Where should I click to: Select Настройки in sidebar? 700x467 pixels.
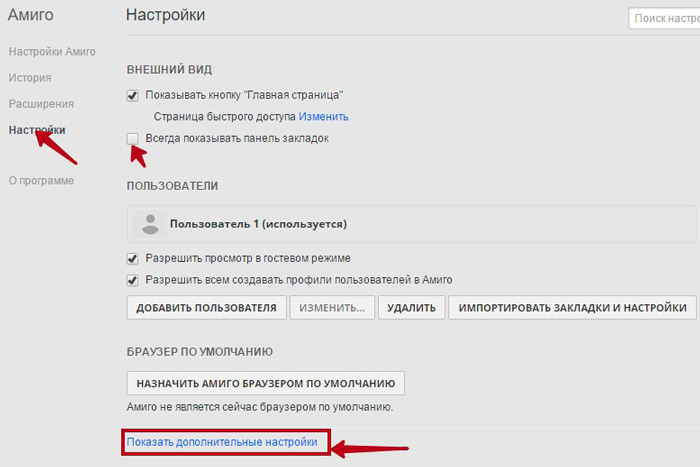37,130
